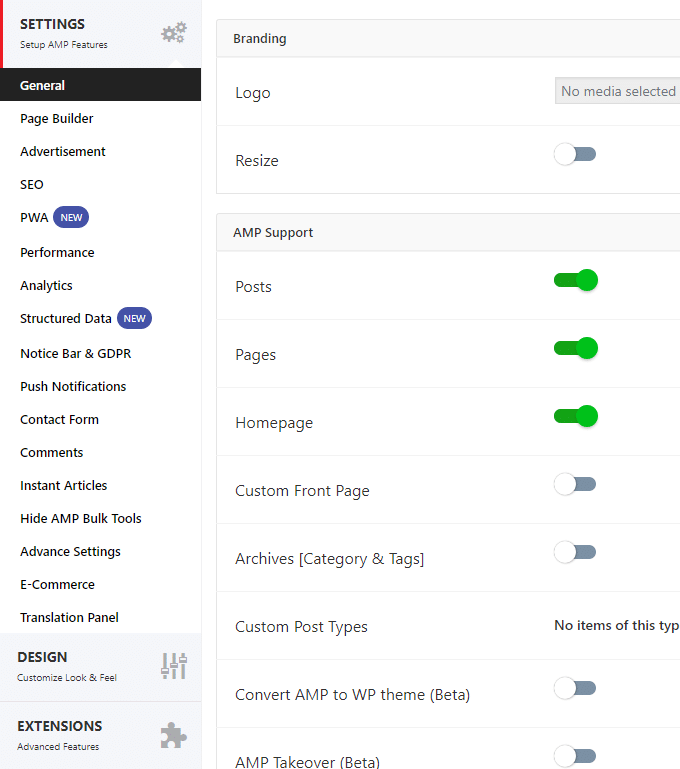
Task: Click the Design sliders icon
Action: [x=174, y=666]
